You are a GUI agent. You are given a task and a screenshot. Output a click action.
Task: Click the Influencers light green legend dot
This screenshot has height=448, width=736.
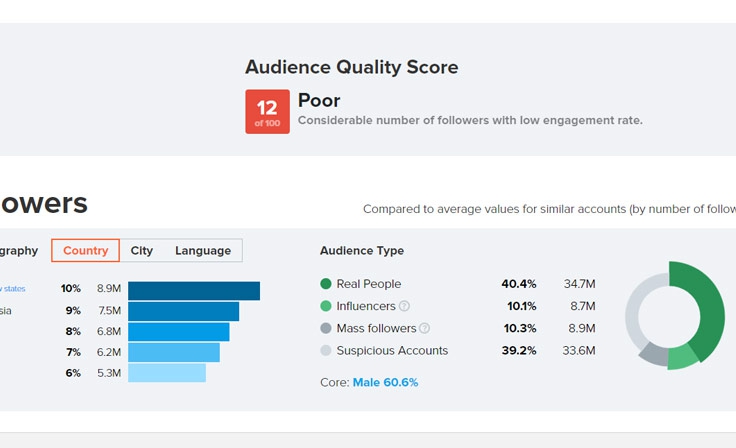pos(326,306)
